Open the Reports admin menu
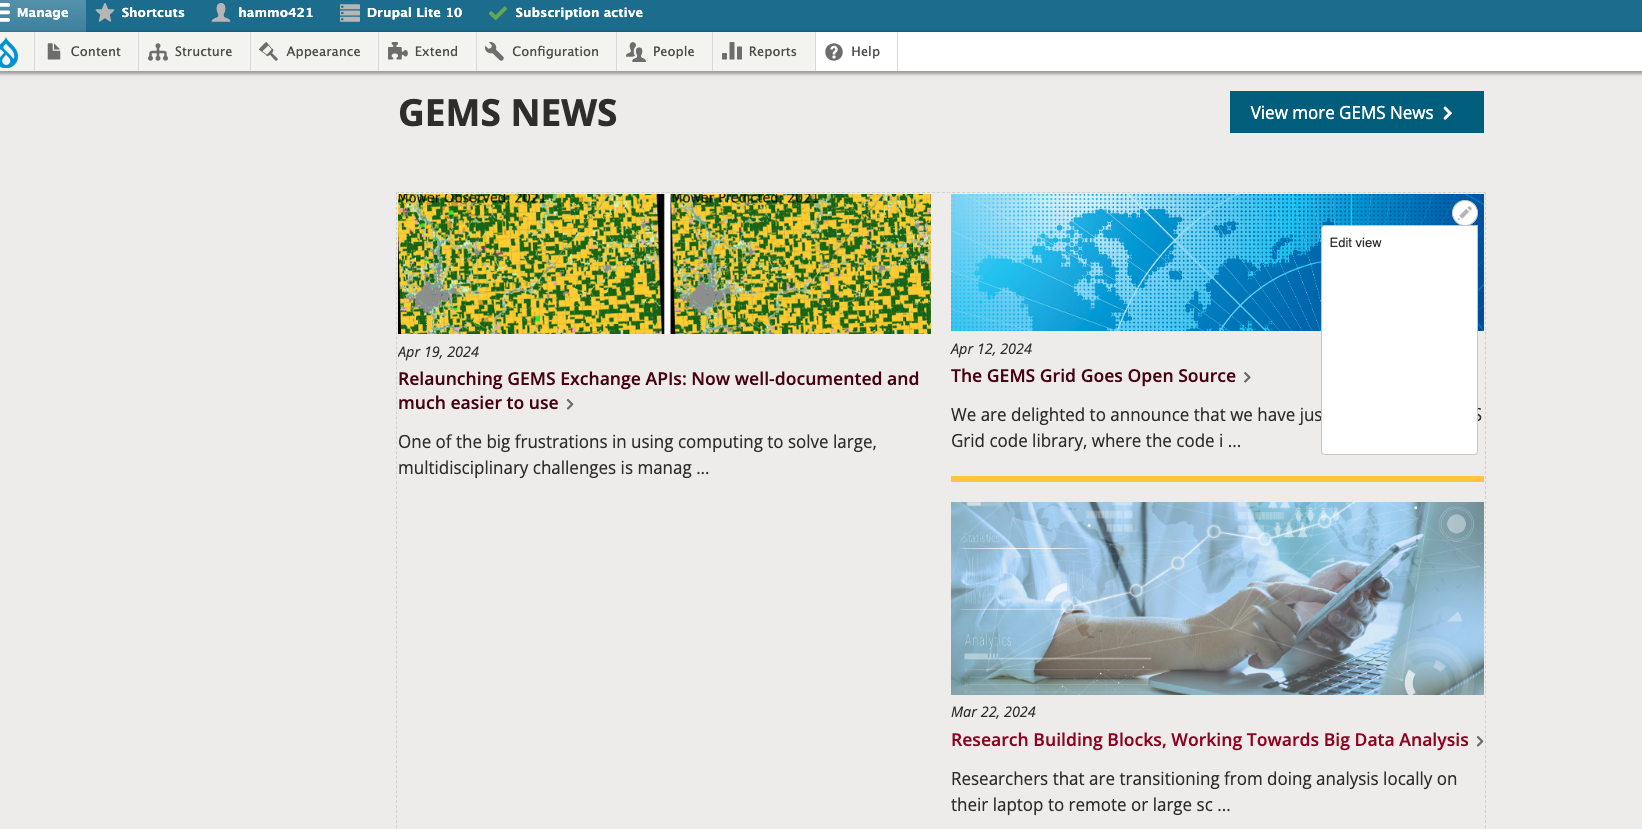Screen dimensions: 1642x829 point(760,52)
